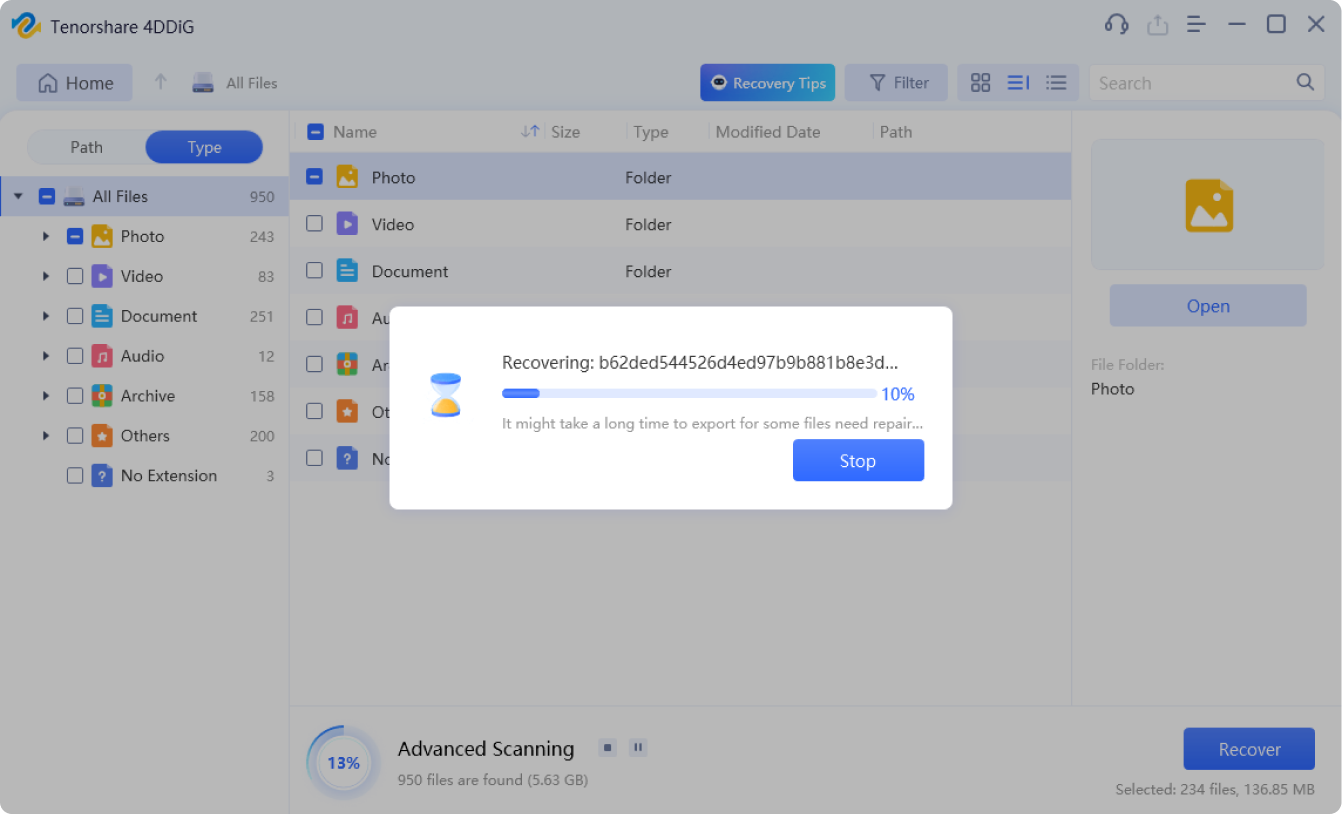Screen dimensions: 1342x814
Task: Click the recovering progress bar
Action: (x=689, y=394)
